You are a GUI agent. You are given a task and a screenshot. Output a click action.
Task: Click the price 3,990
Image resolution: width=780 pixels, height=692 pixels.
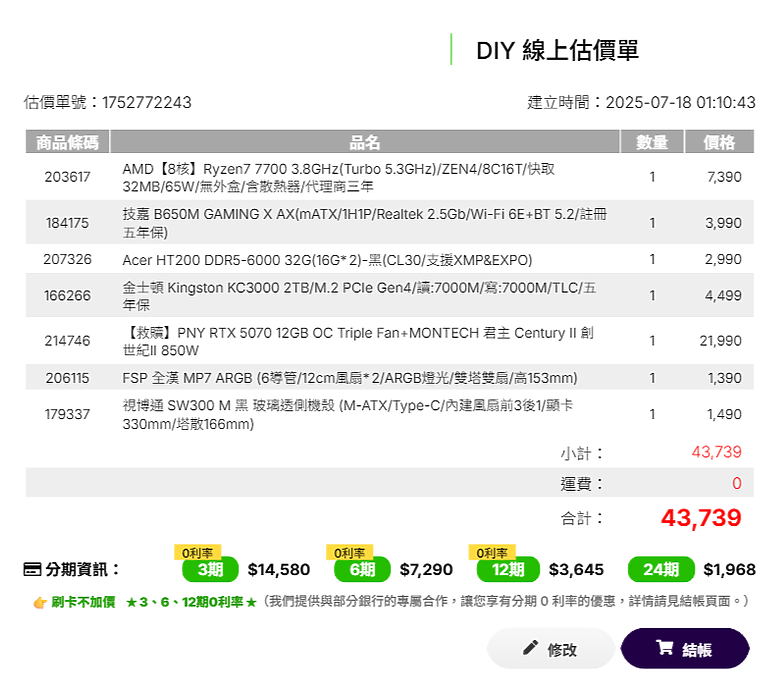[x=723, y=222]
